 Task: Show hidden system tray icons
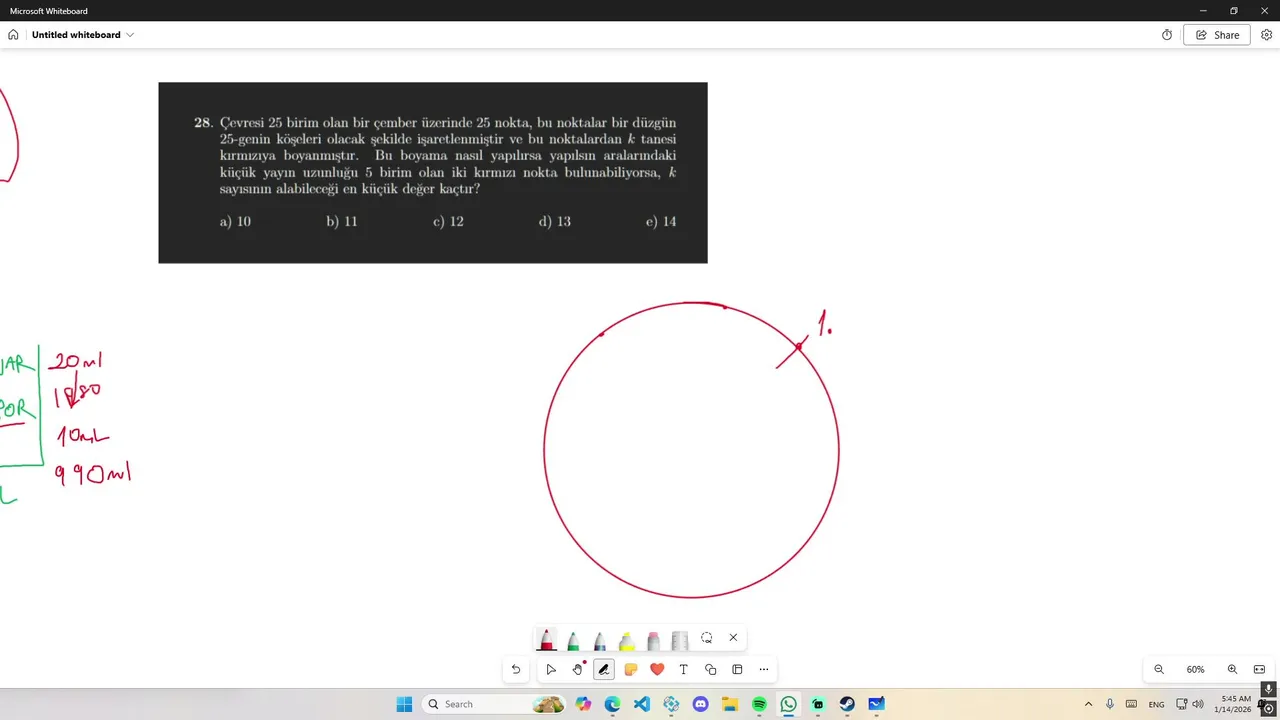coord(1089,704)
